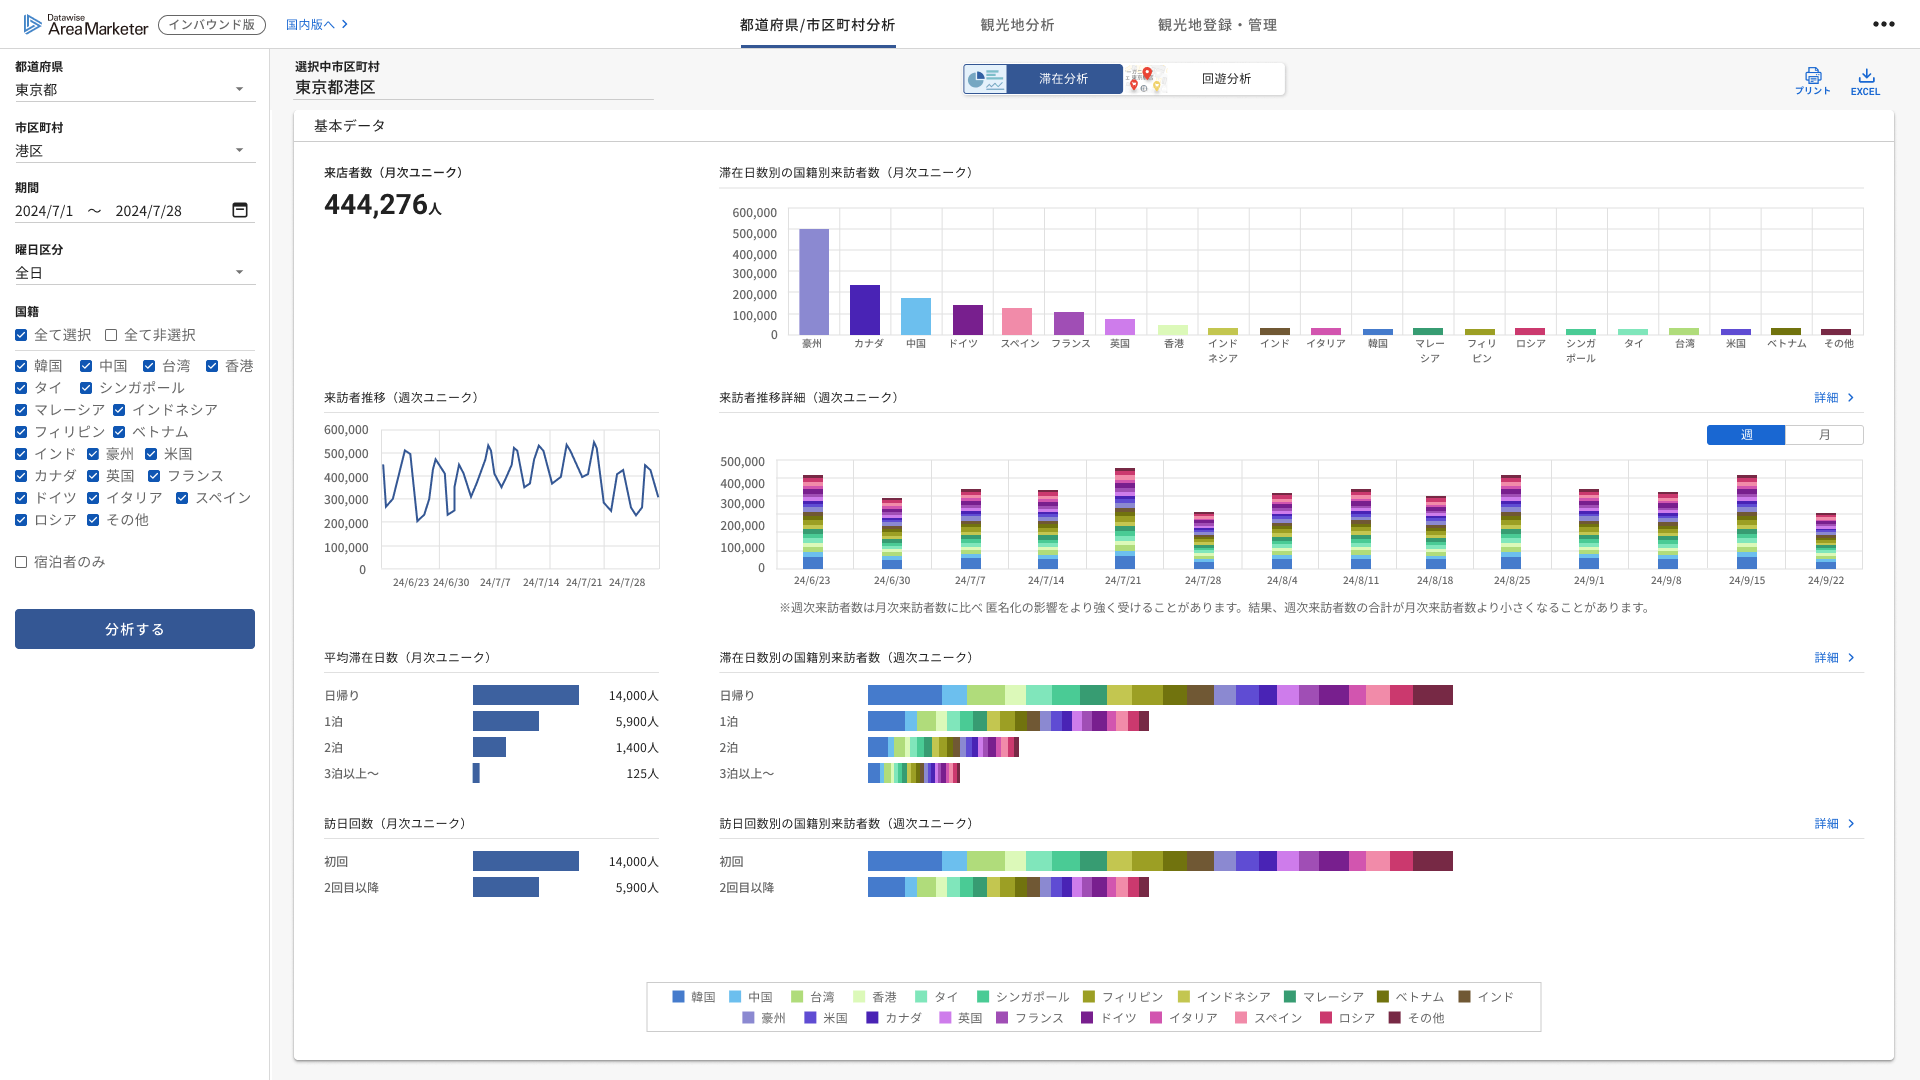Click the 初回 stacked nationality bar
Image resolution: width=1920 pixels, height=1080 pixels.
pyautogui.click(x=1160, y=861)
